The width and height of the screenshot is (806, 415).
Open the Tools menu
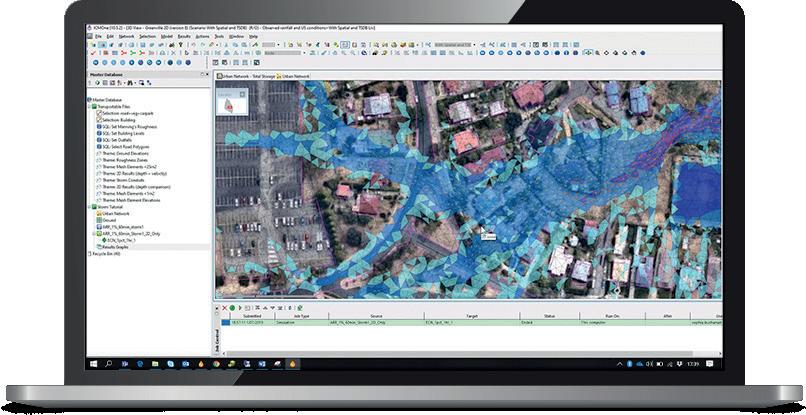coord(219,37)
